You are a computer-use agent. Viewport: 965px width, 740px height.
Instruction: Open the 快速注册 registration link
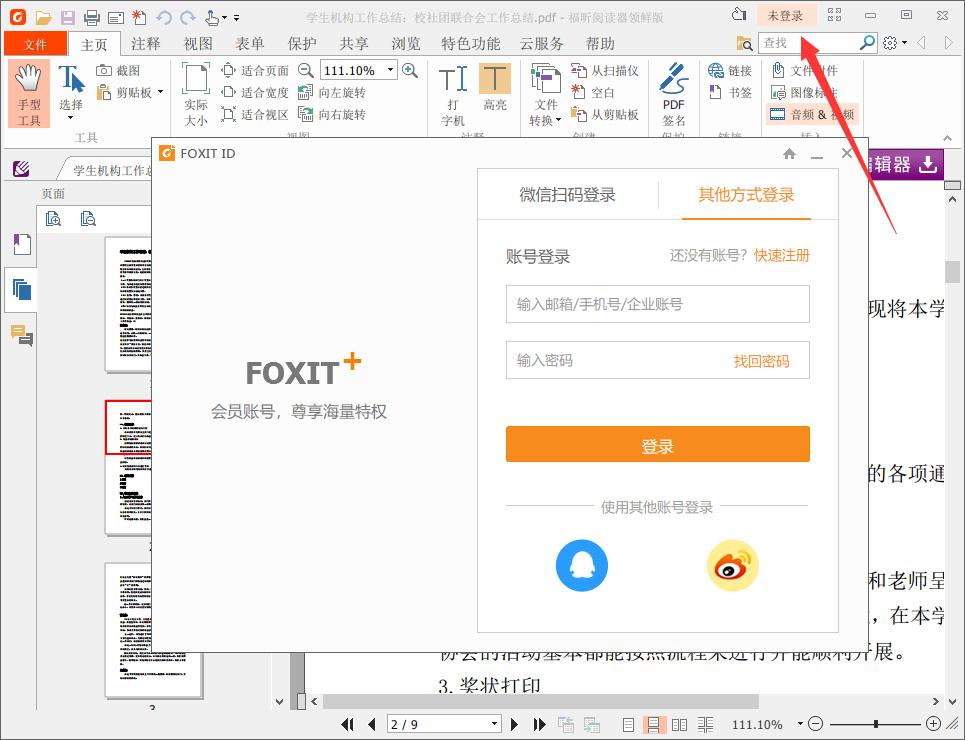781,255
